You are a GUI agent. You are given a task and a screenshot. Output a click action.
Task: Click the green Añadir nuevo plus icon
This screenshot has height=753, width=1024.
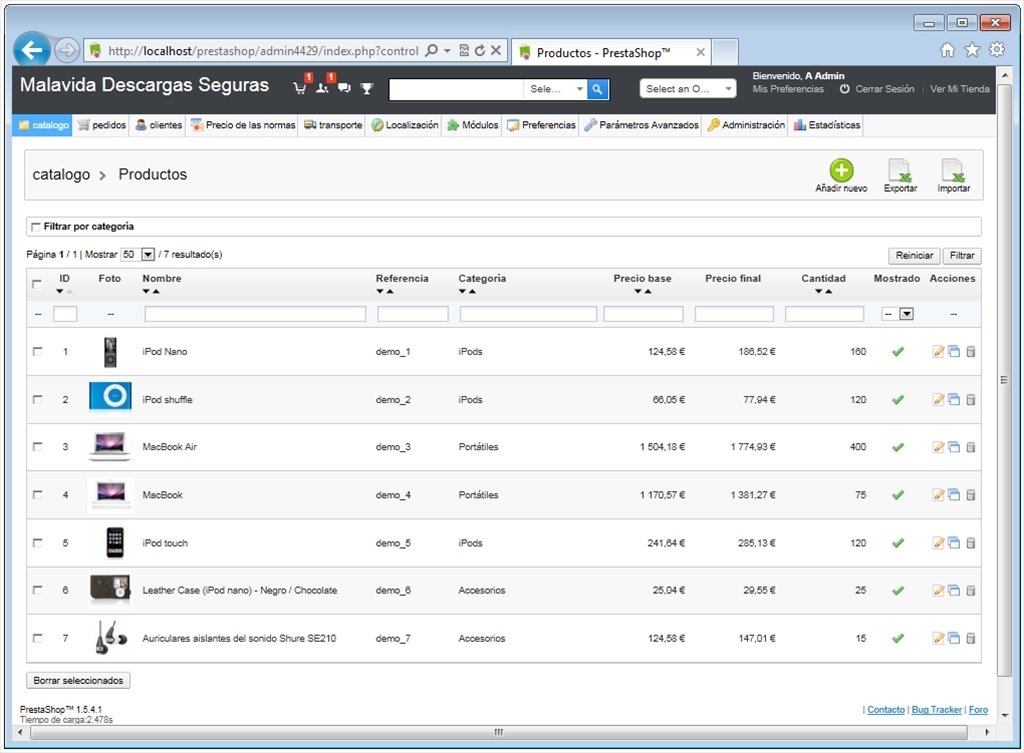[841, 170]
